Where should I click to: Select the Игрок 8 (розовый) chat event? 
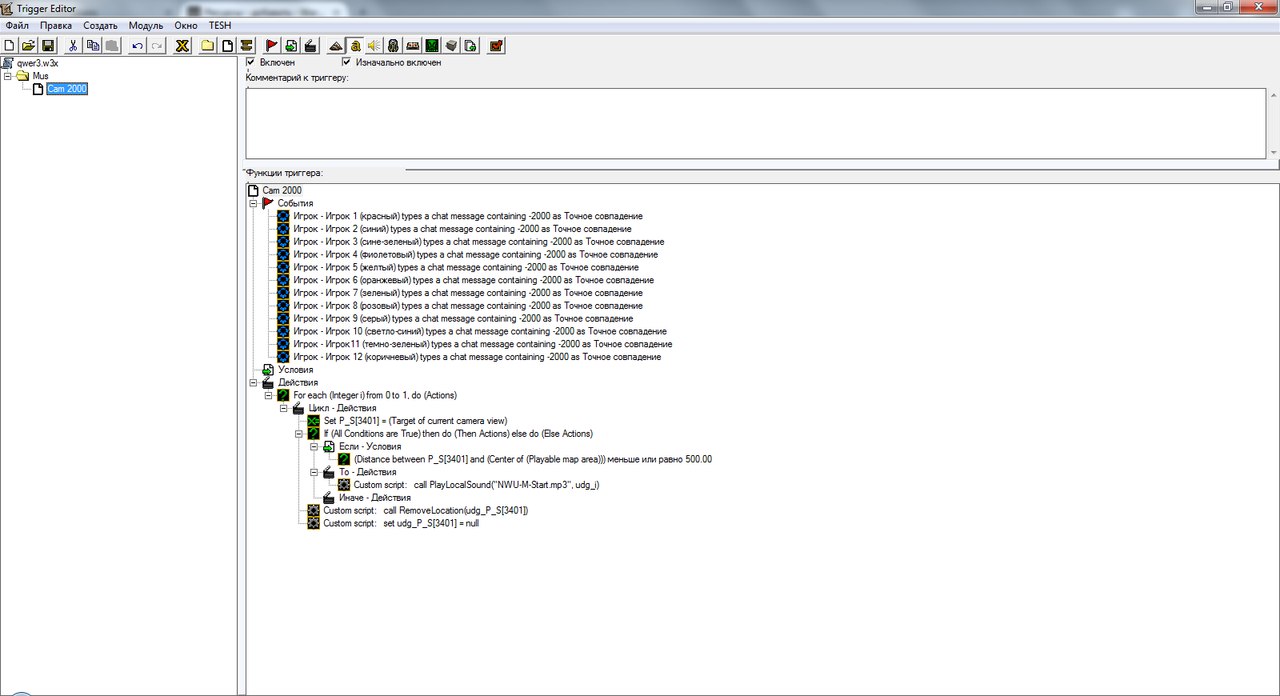[x=468, y=306]
